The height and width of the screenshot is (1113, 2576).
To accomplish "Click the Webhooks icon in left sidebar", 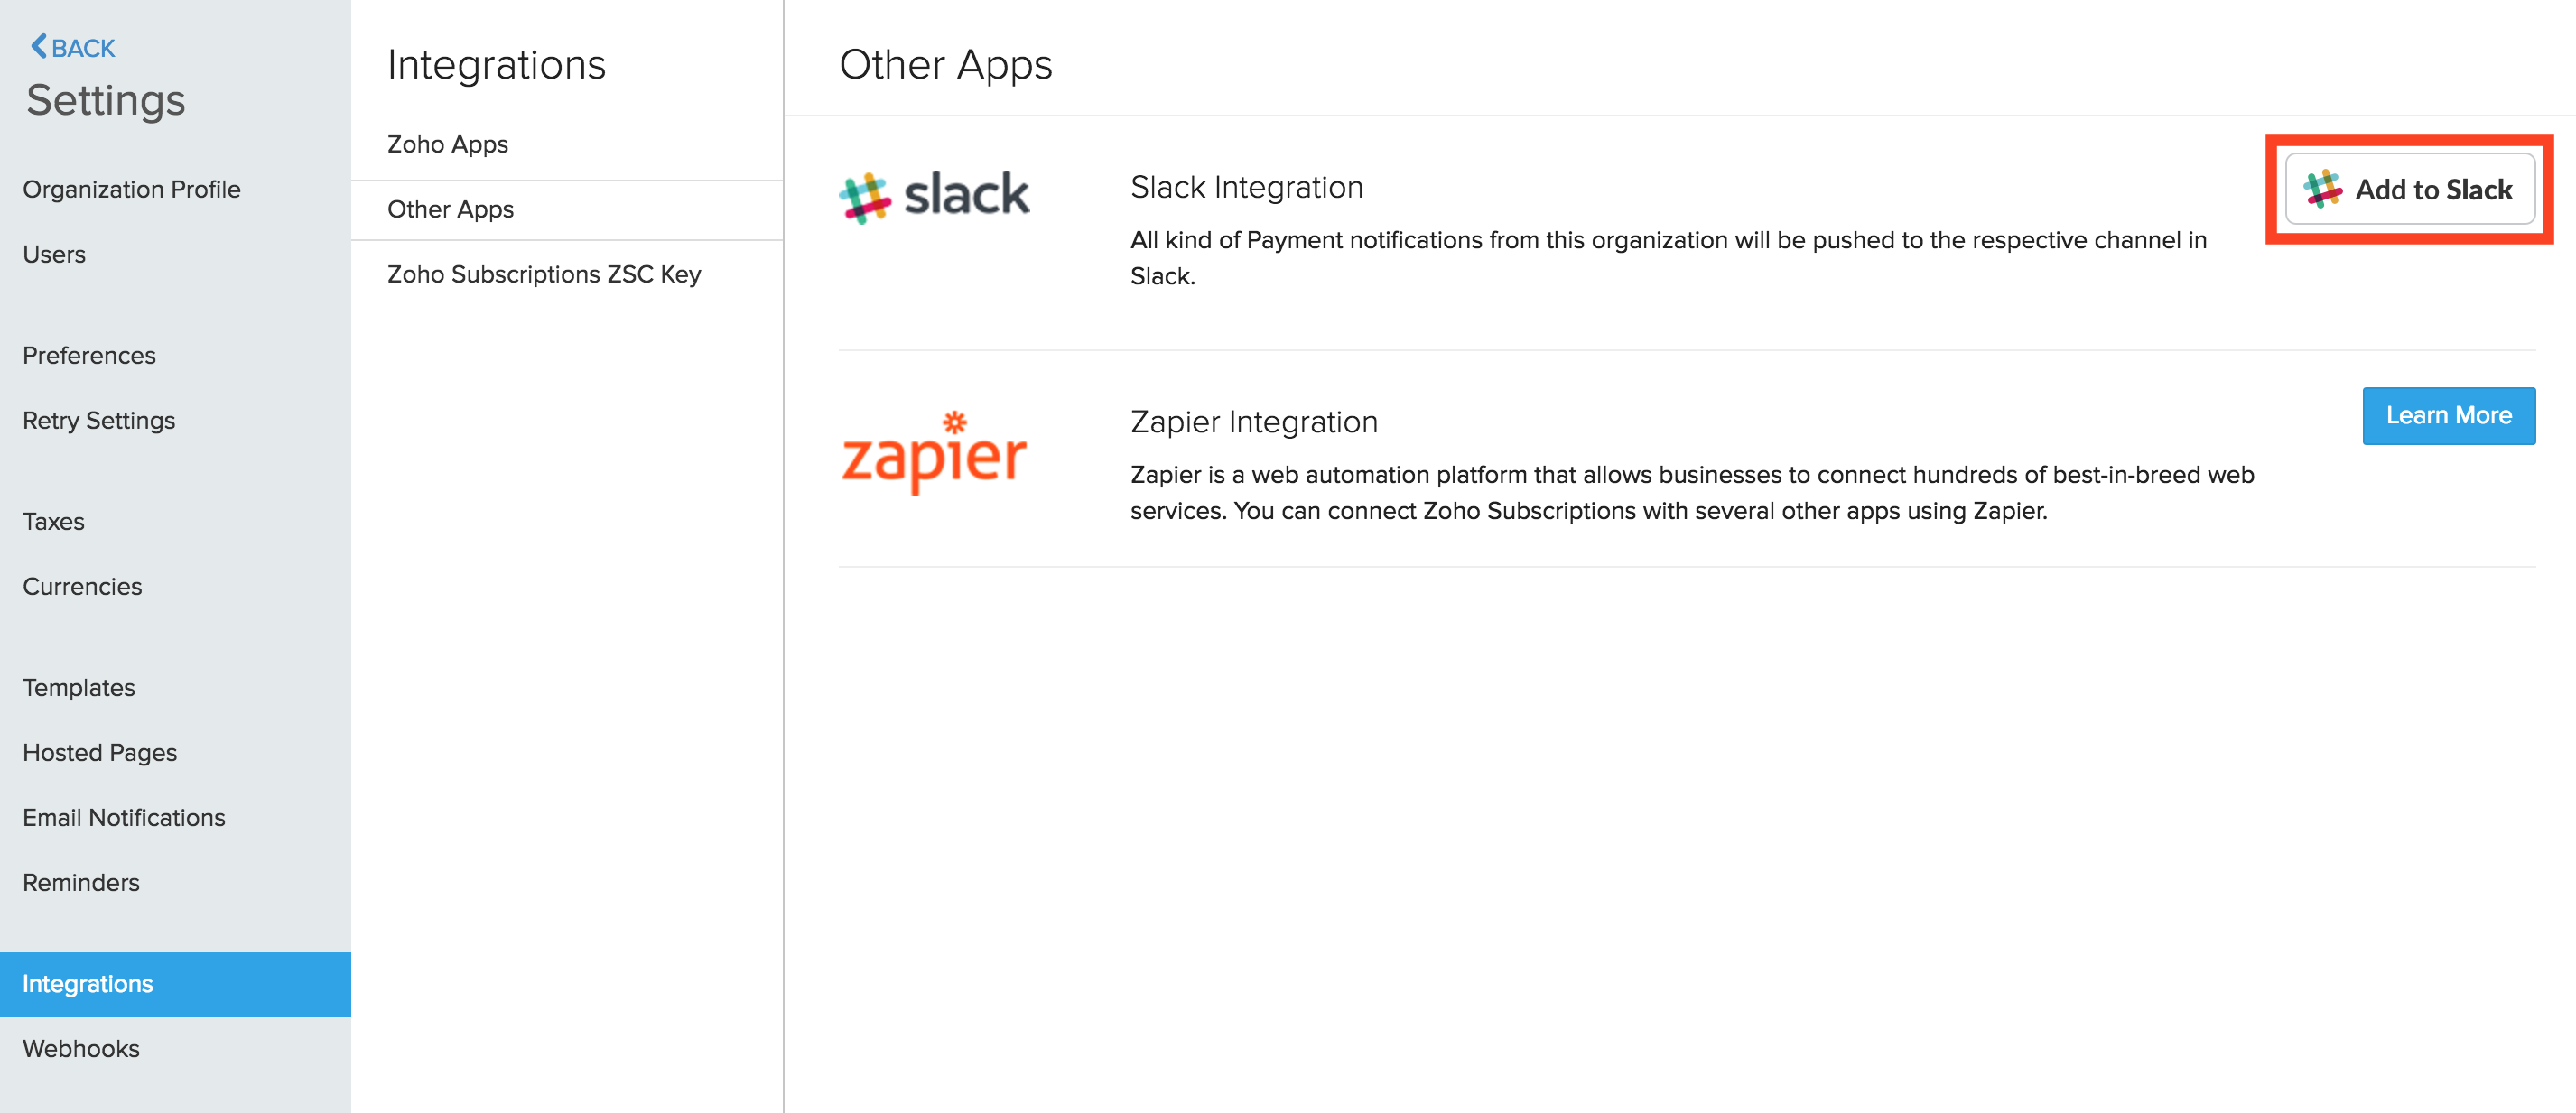I will click(x=79, y=1047).
